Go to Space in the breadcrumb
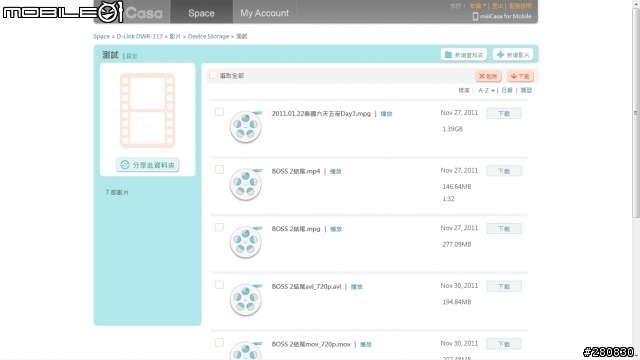 (101, 36)
